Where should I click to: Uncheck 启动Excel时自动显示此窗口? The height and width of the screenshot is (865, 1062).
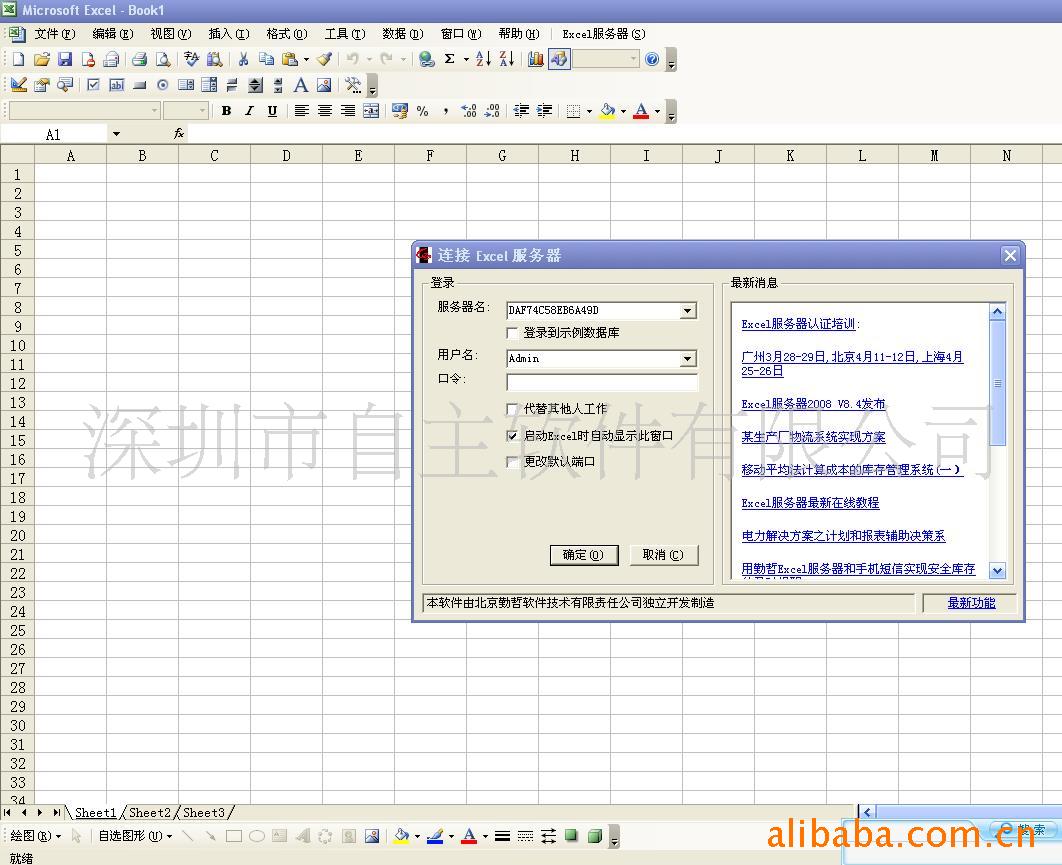point(512,436)
